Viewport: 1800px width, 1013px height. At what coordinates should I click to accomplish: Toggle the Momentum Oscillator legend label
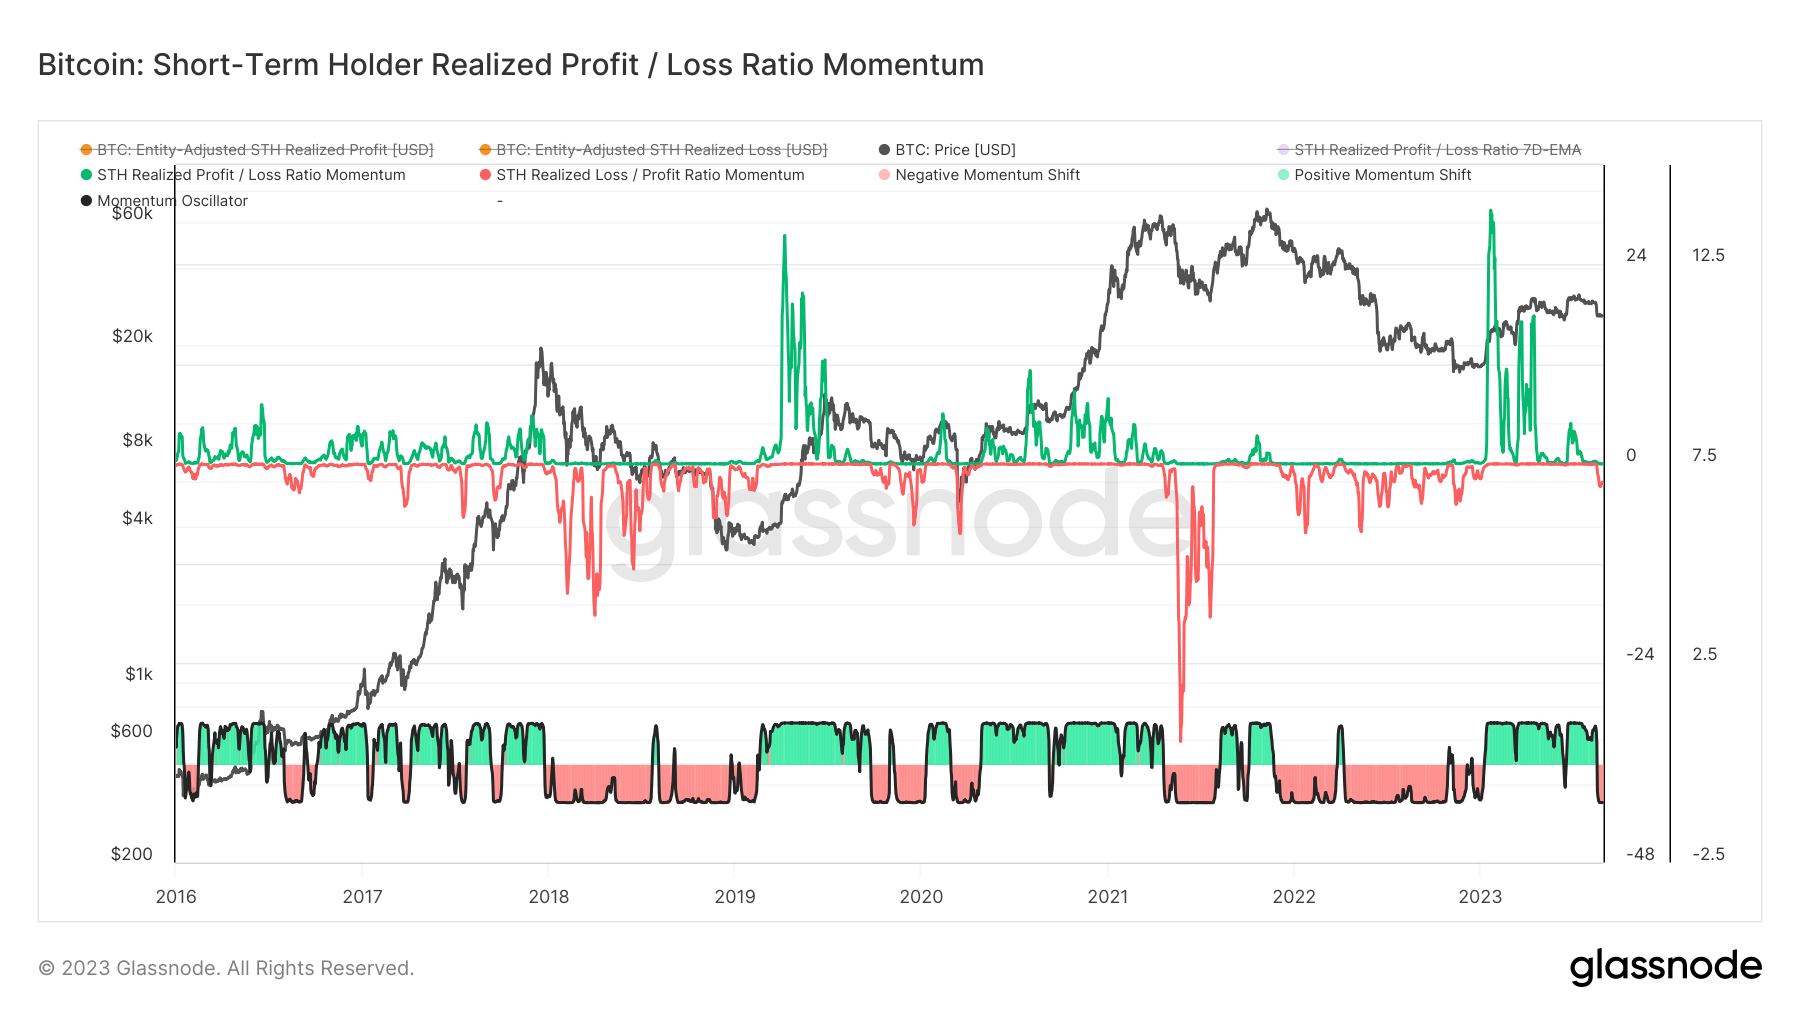[x=172, y=201]
